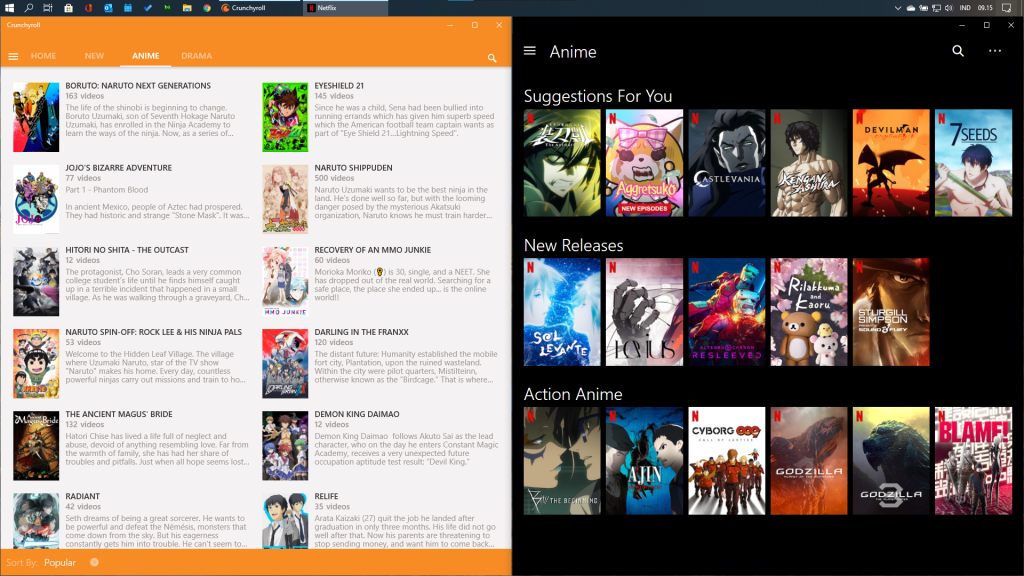Switch to the DRAMA tab in Crunchyroll
This screenshot has height=576, width=1024.
point(196,56)
